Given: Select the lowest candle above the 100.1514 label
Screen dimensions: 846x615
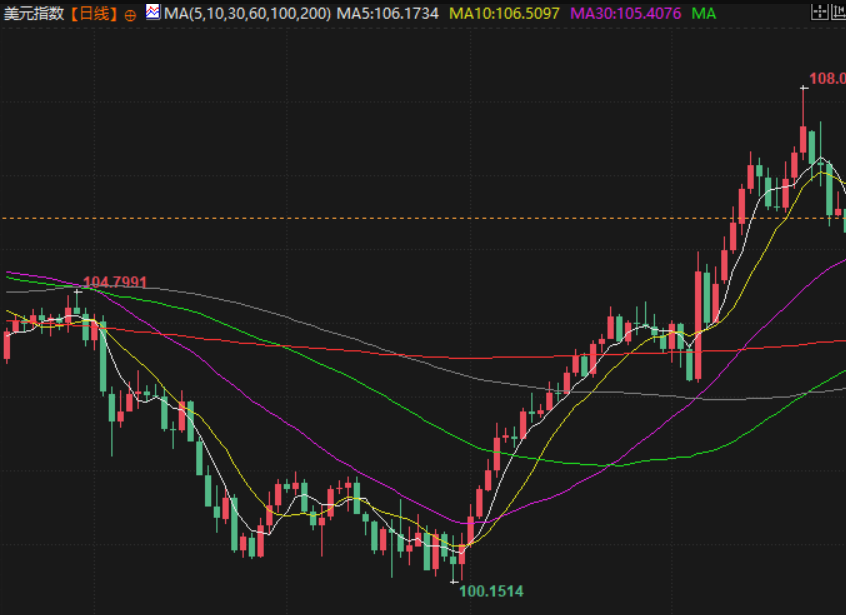Looking at the screenshot, I should pyautogui.click(x=455, y=560).
